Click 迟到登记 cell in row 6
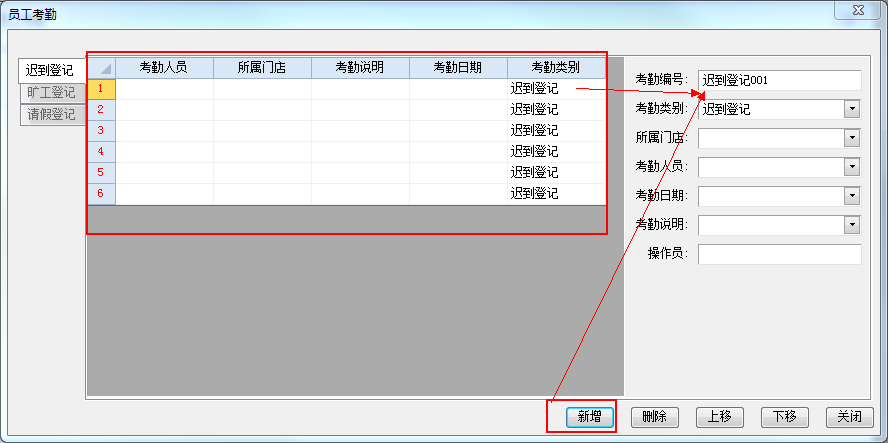Image resolution: width=888 pixels, height=443 pixels. [556, 194]
